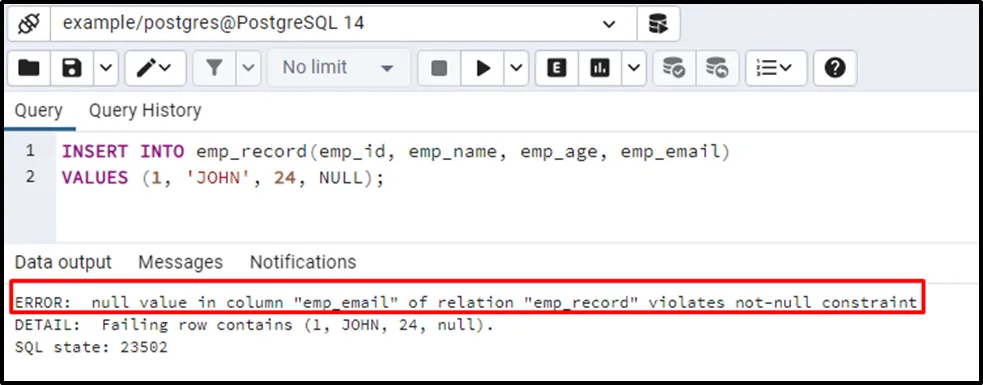Image resolution: width=983 pixels, height=385 pixels.
Task: Expand the connection selector dropdown
Action: [x=608, y=24]
